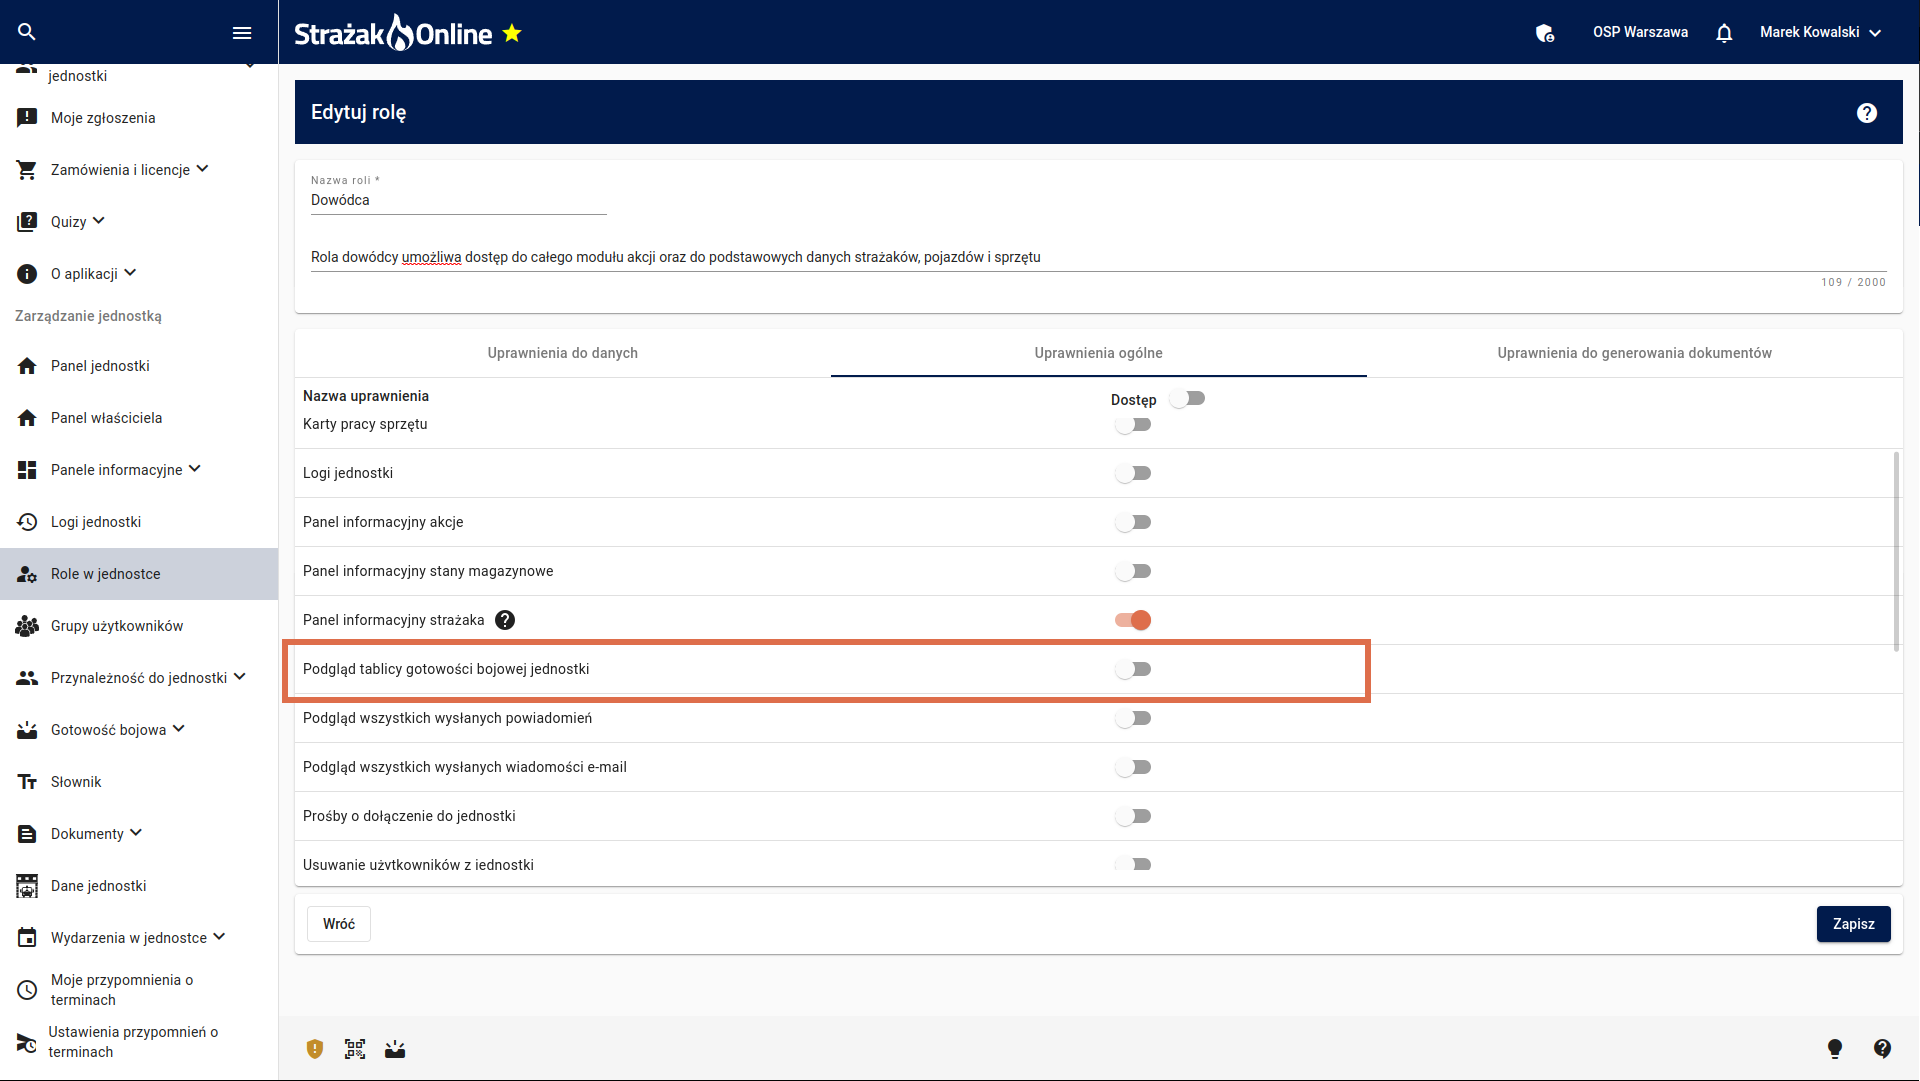Expand Zamówienia i licencje menu
The image size is (1920, 1081).
(x=203, y=169)
